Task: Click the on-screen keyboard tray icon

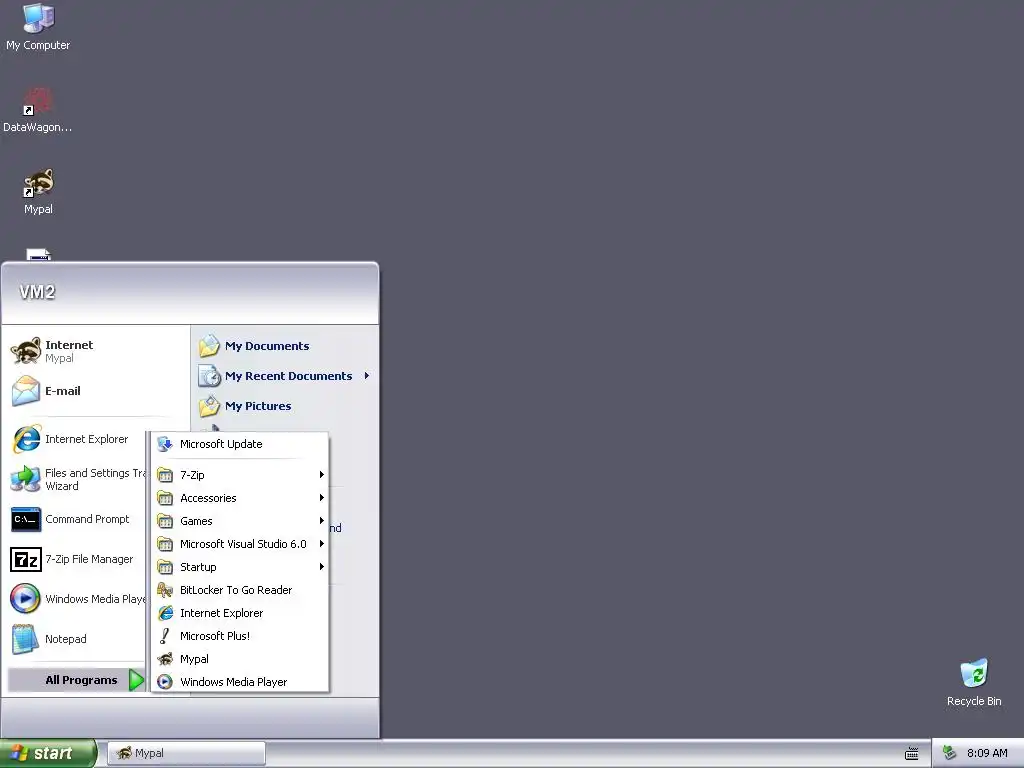Action: coord(912,754)
